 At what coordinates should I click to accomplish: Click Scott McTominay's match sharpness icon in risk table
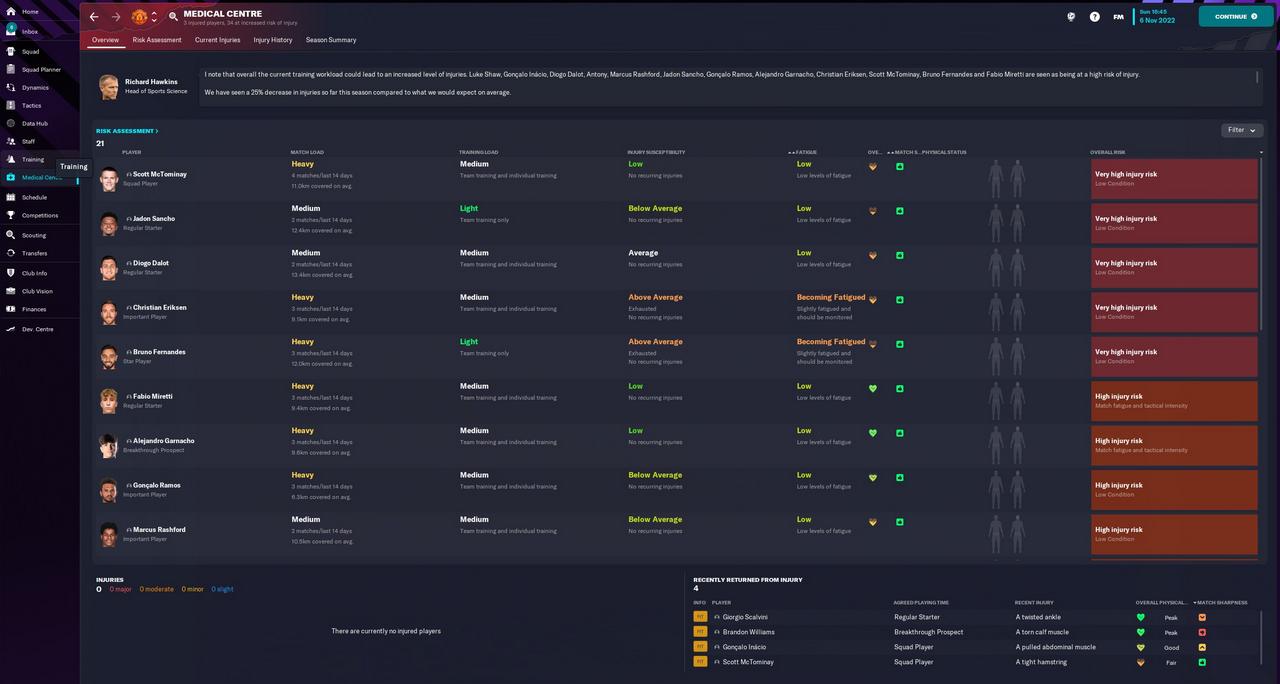tap(899, 166)
